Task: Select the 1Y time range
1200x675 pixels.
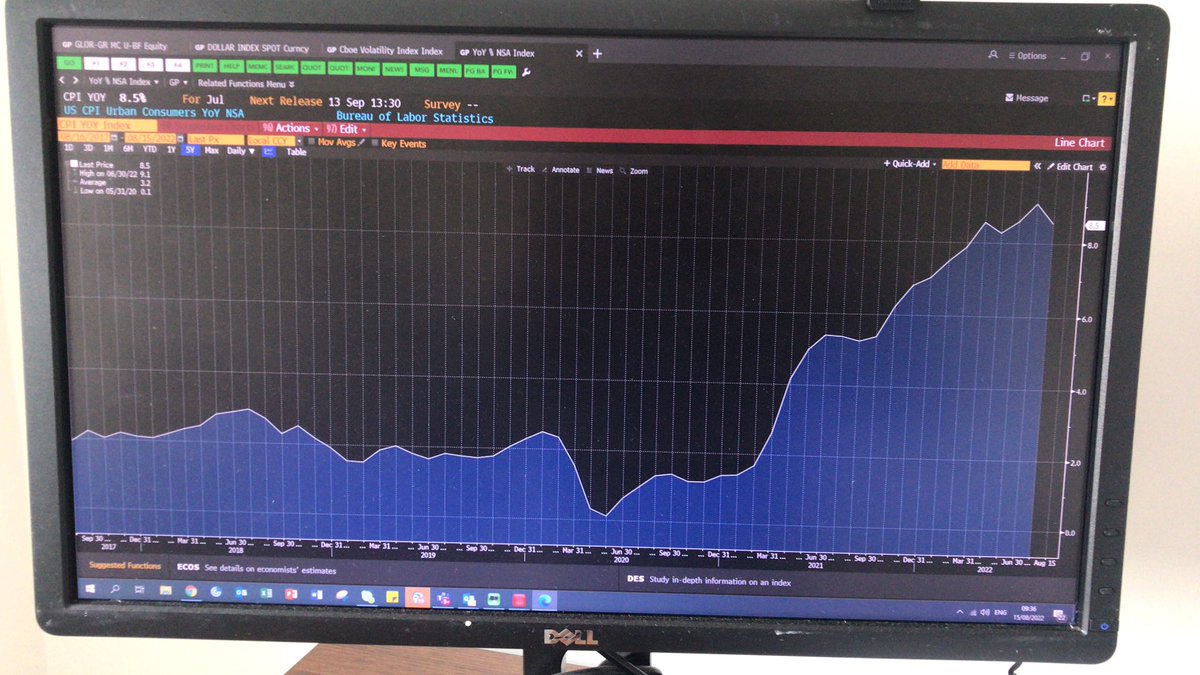Action: tap(171, 150)
